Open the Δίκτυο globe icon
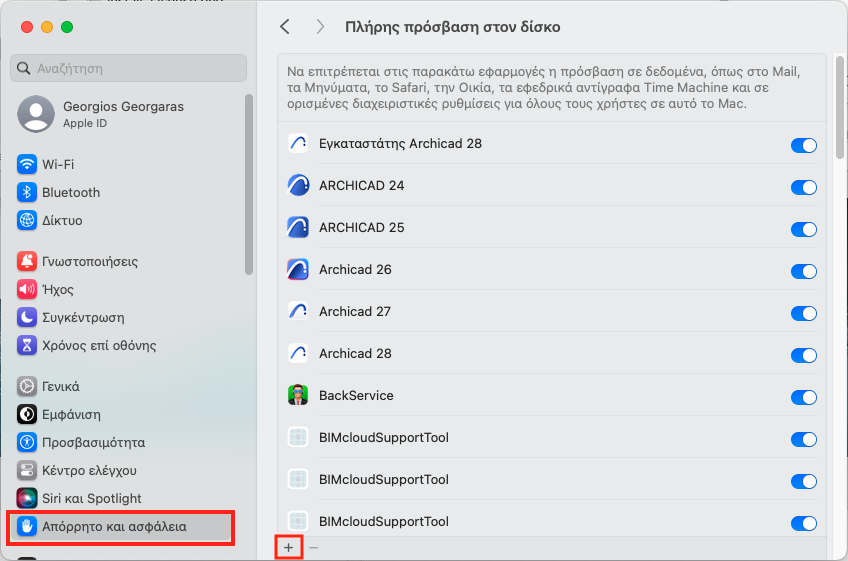Viewport: 848px width, 561px height. click(26, 221)
